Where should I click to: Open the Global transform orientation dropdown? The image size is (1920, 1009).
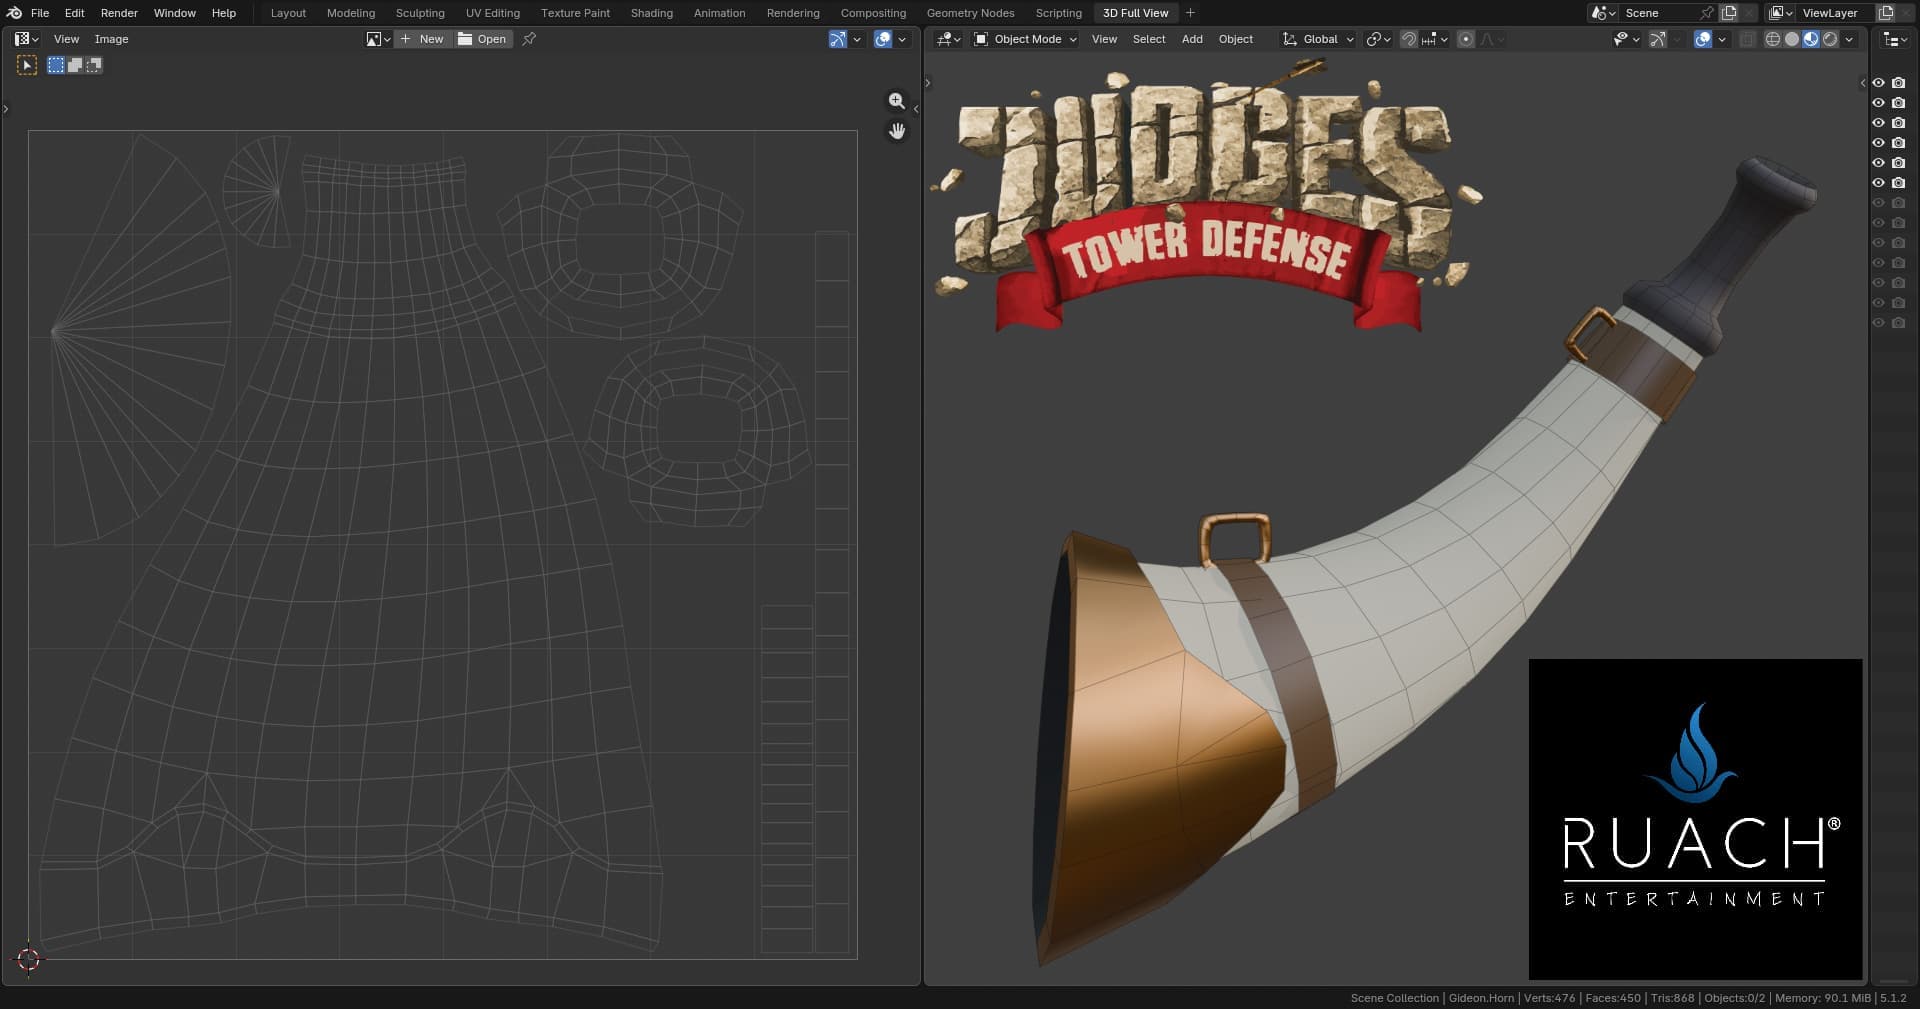click(1318, 39)
